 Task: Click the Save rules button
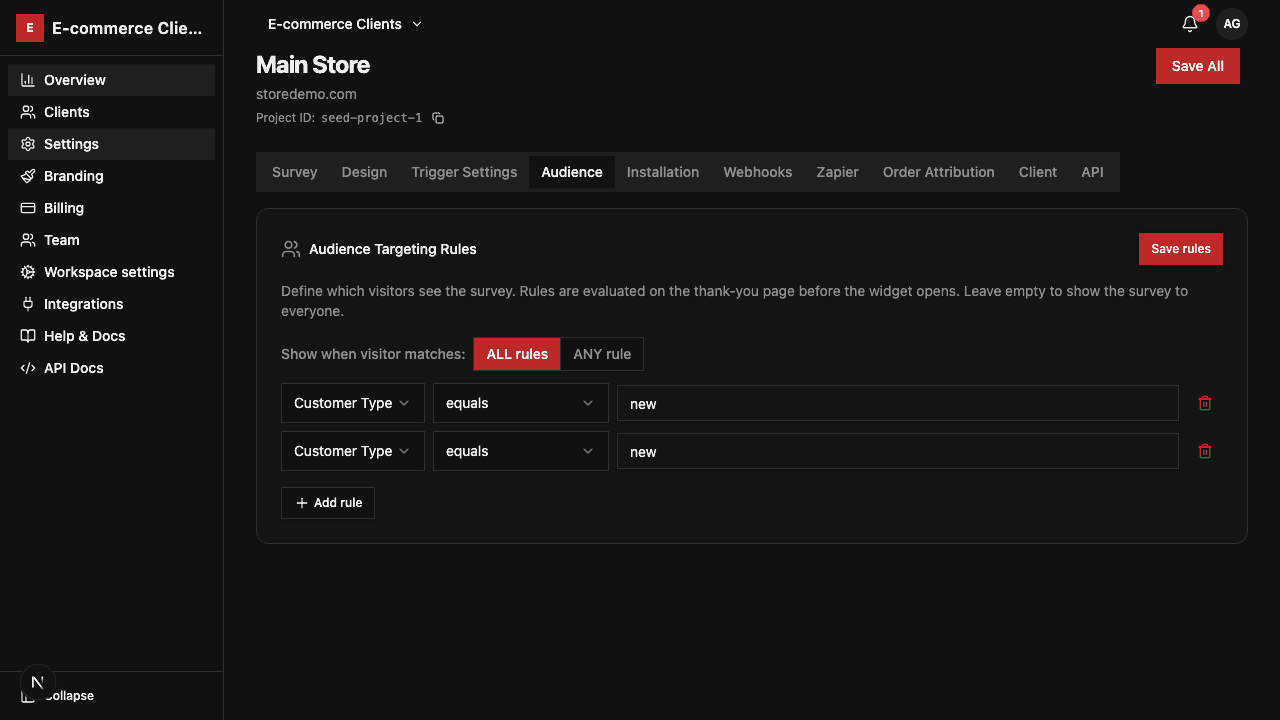1181,249
